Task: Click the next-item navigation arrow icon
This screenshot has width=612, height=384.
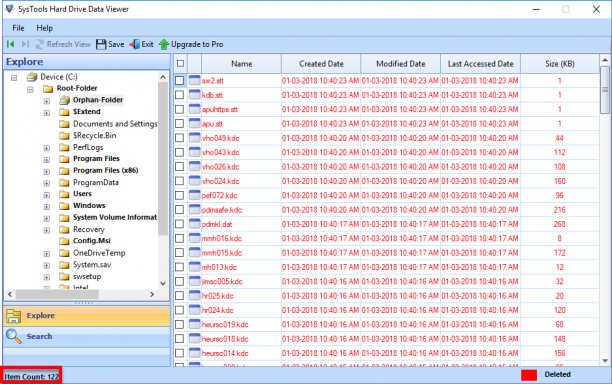Action: 25,44
